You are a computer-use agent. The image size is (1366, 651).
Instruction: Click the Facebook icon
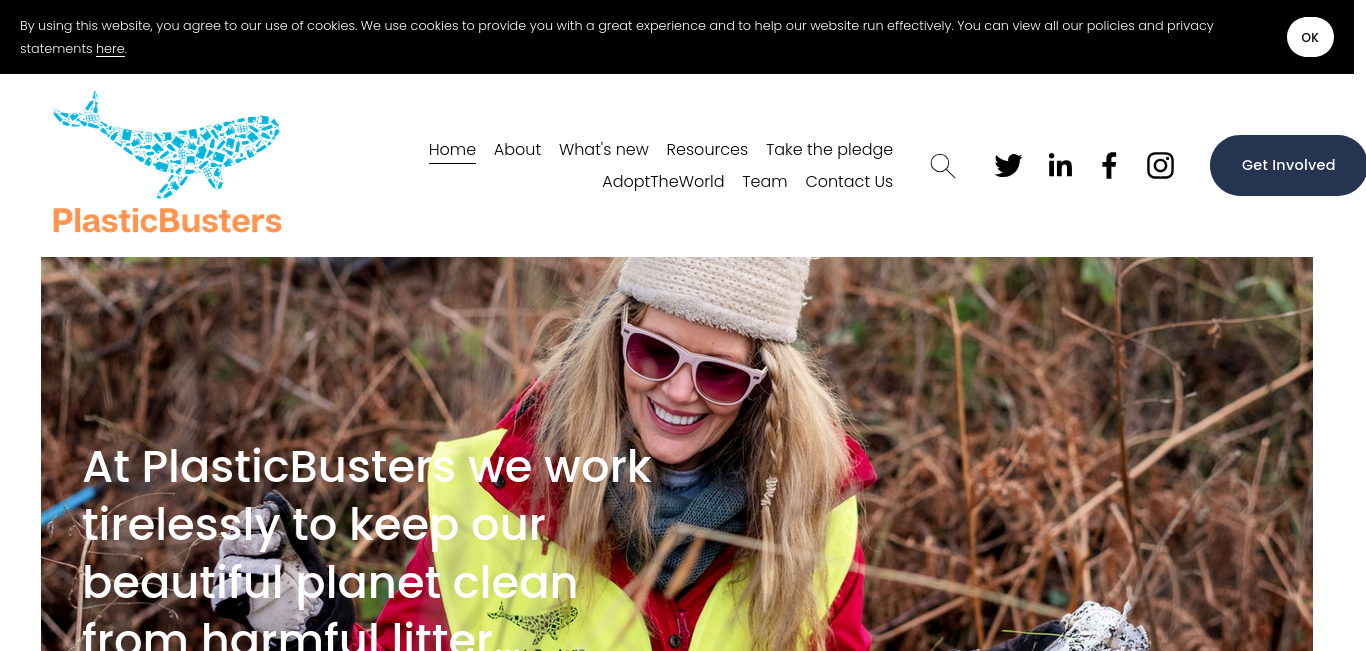tap(1109, 166)
